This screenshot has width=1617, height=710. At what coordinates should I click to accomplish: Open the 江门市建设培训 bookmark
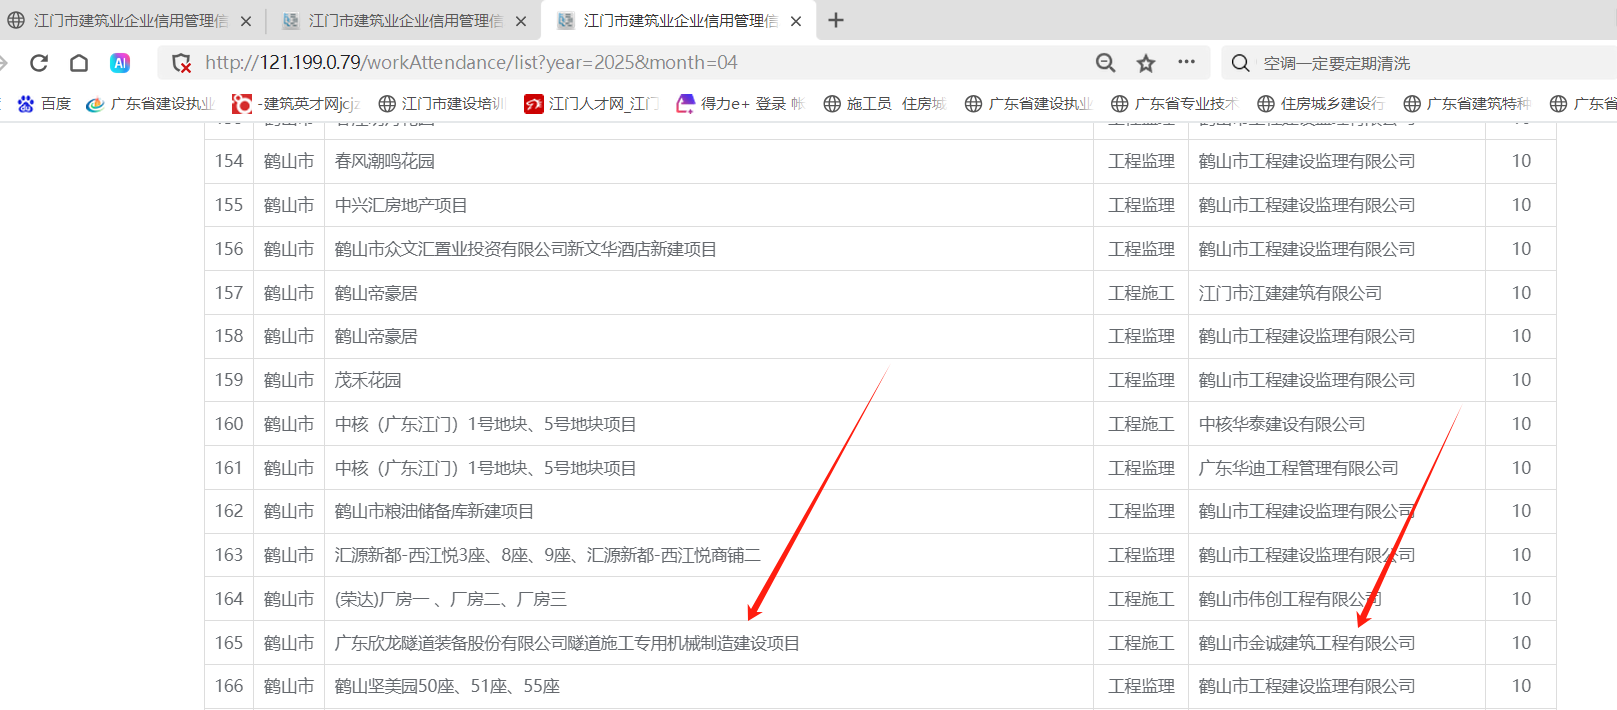tap(442, 103)
